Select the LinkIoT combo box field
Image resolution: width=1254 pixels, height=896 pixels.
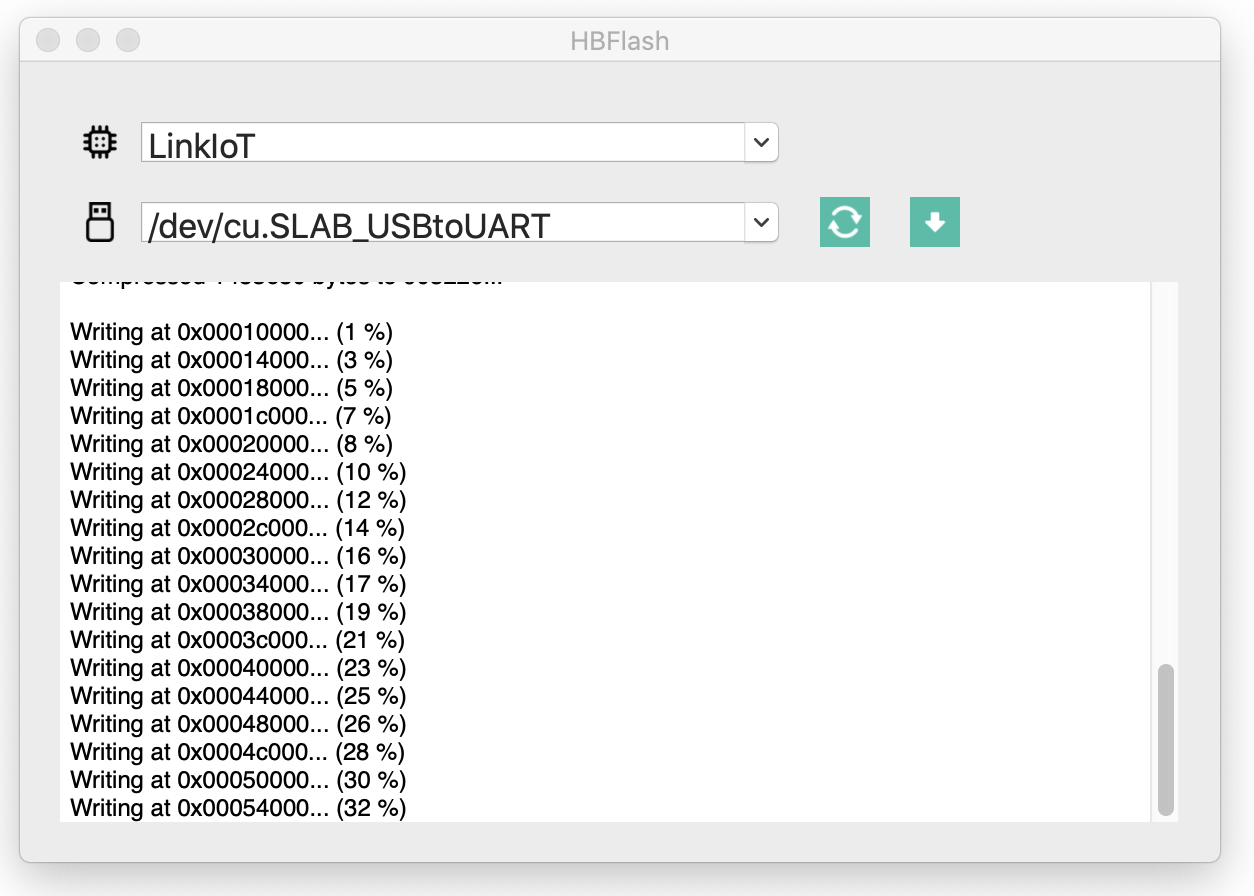[x=460, y=143]
